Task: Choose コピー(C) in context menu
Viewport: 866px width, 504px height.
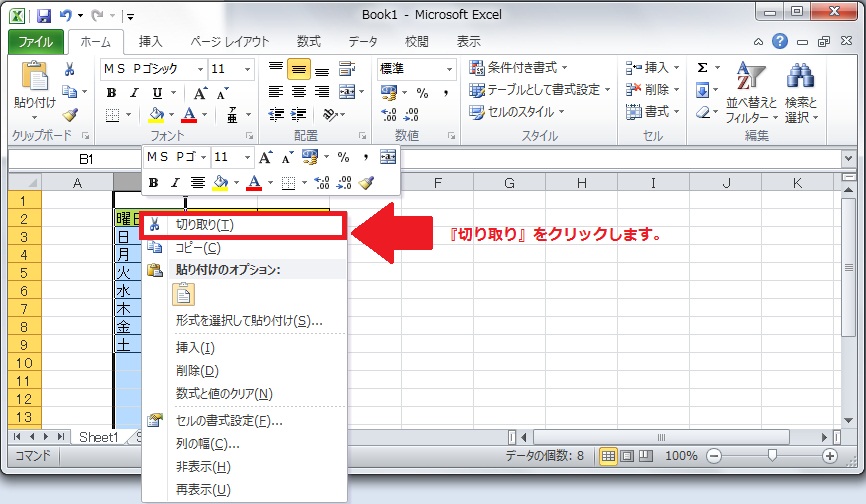Action: pos(245,248)
